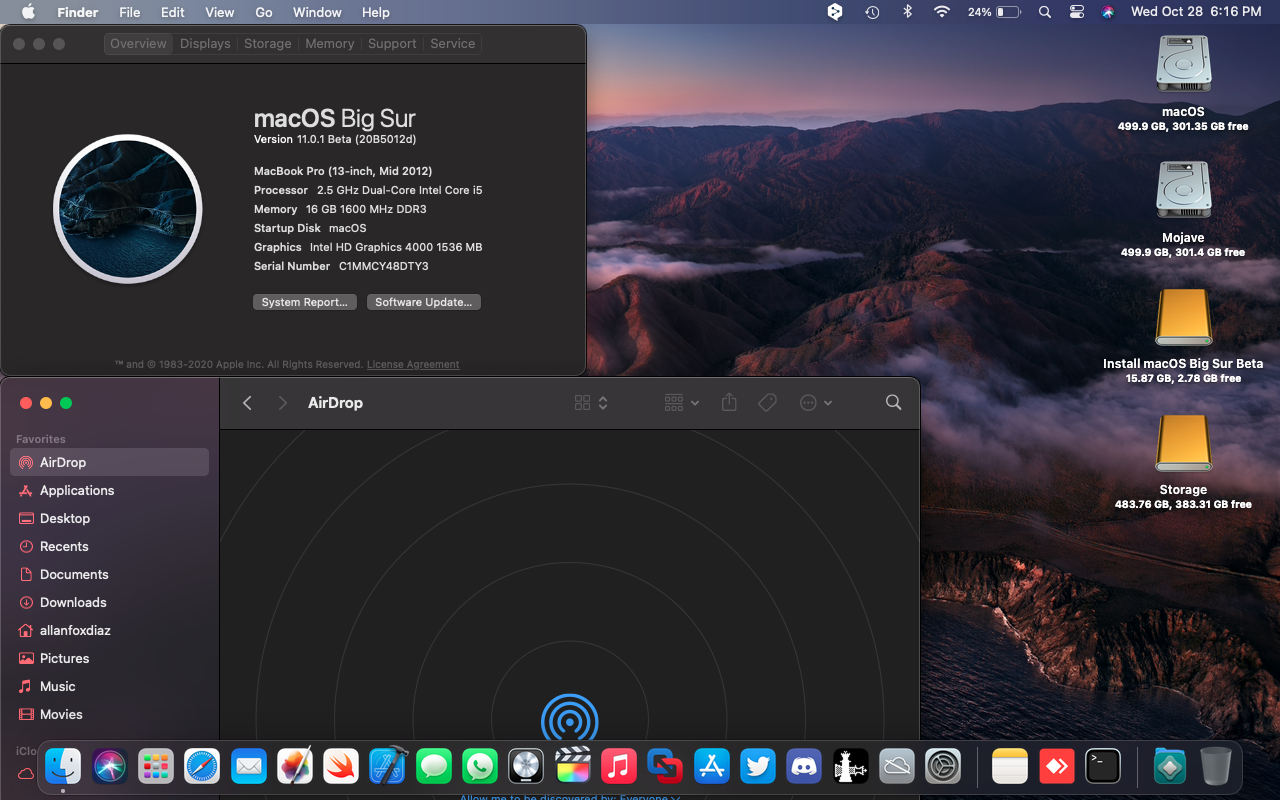This screenshot has height=800, width=1280.
Task: Open Finder from the Dock
Action: tap(64, 767)
